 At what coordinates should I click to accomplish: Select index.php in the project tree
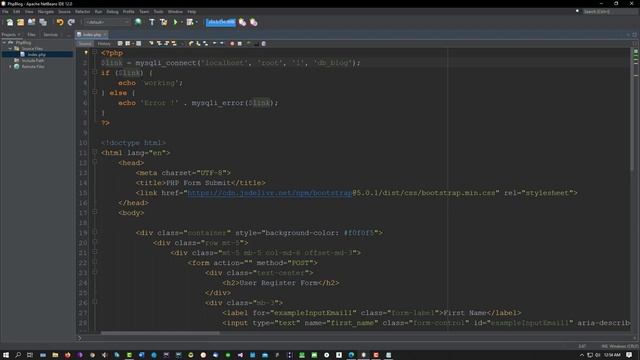point(37,54)
